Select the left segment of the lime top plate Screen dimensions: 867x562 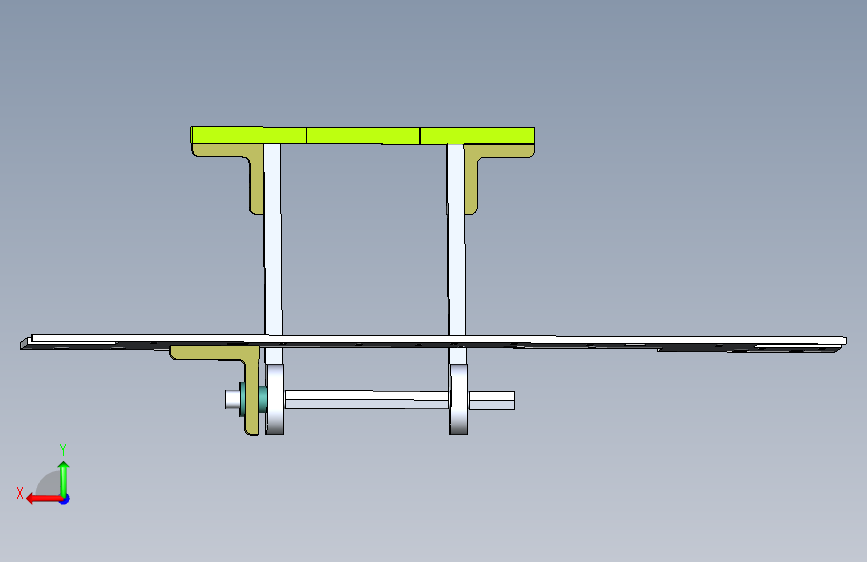click(248, 135)
